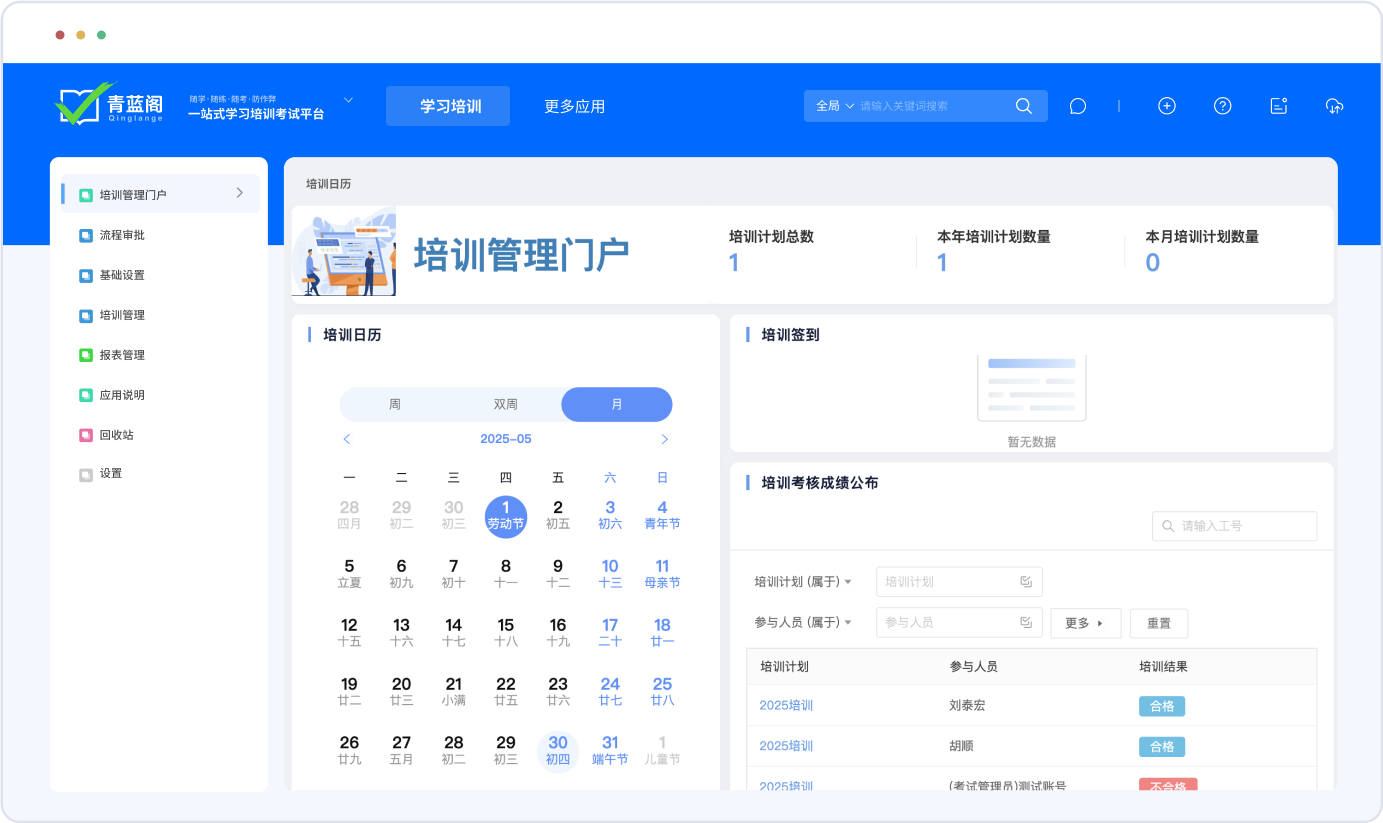Click the chat message bubble icon
Screen dimensions: 1383x823
tap(1077, 106)
